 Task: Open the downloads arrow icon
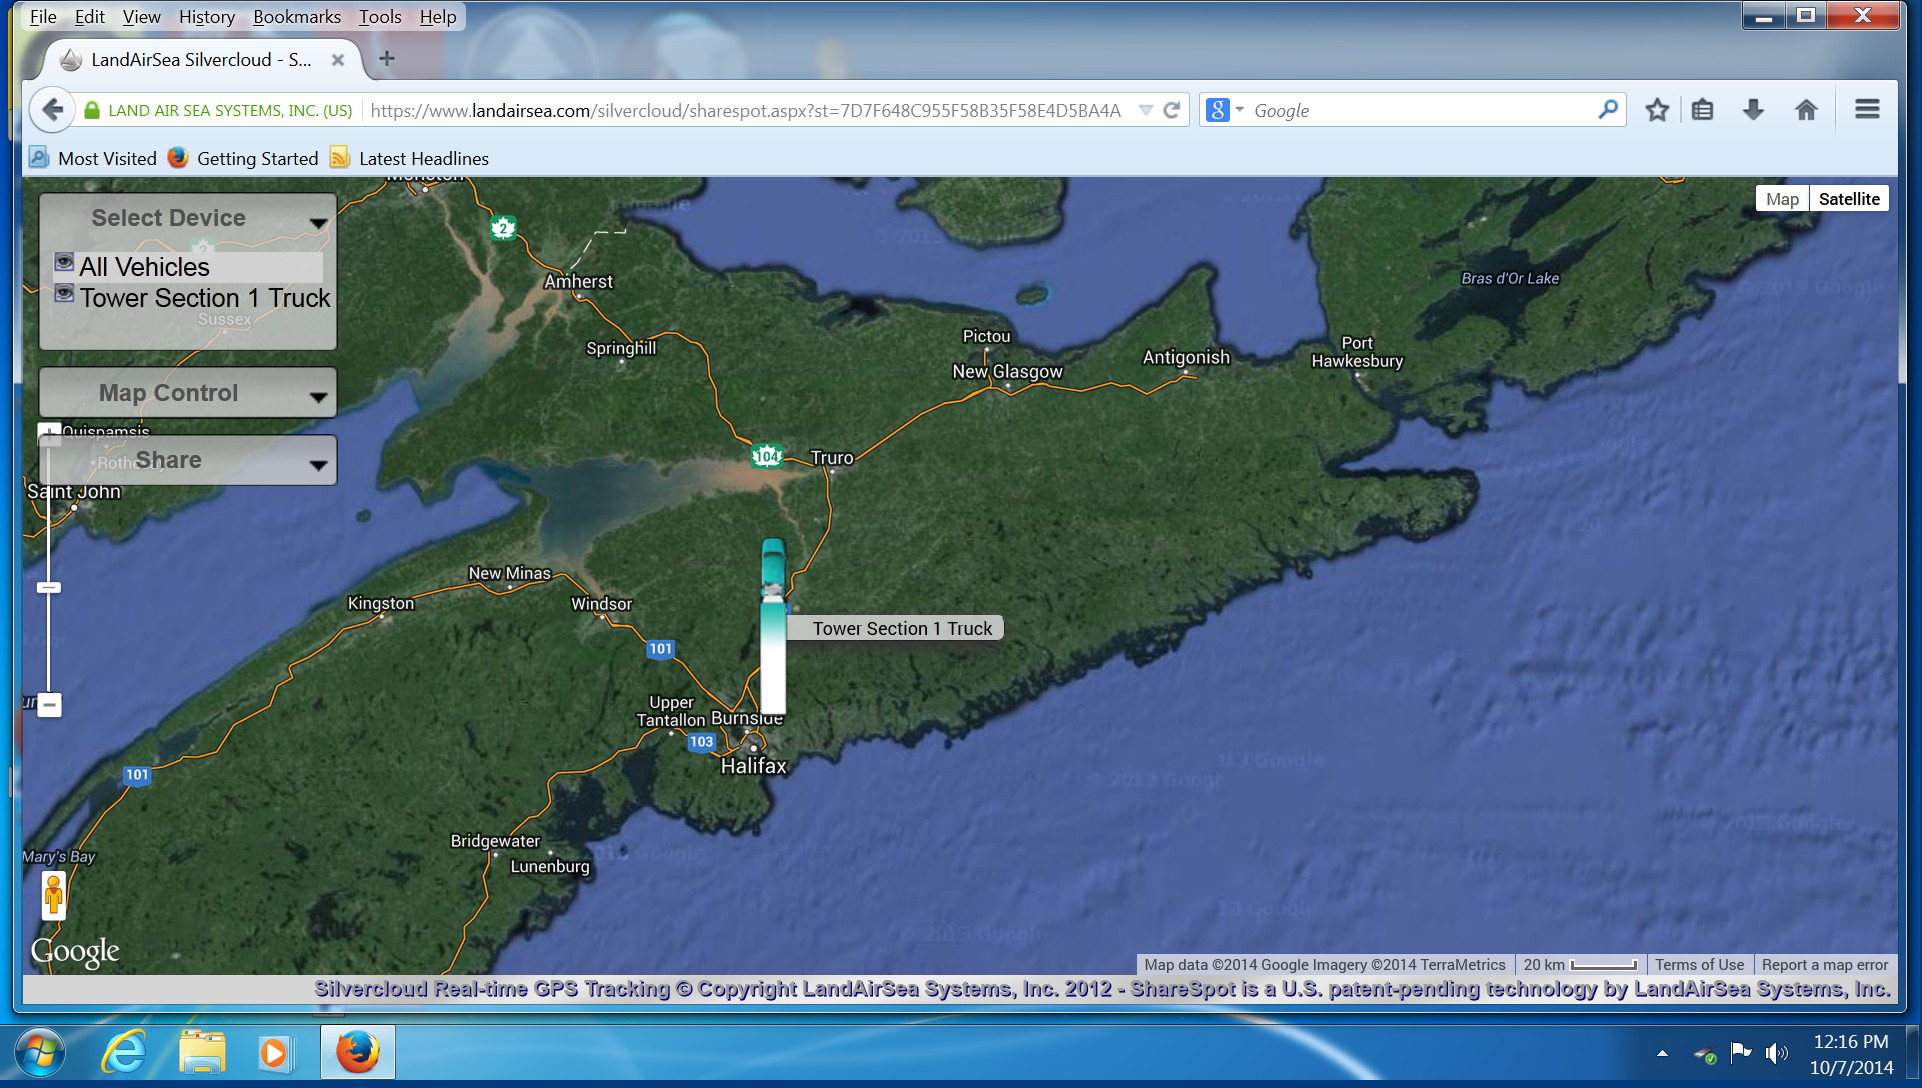(x=1753, y=110)
